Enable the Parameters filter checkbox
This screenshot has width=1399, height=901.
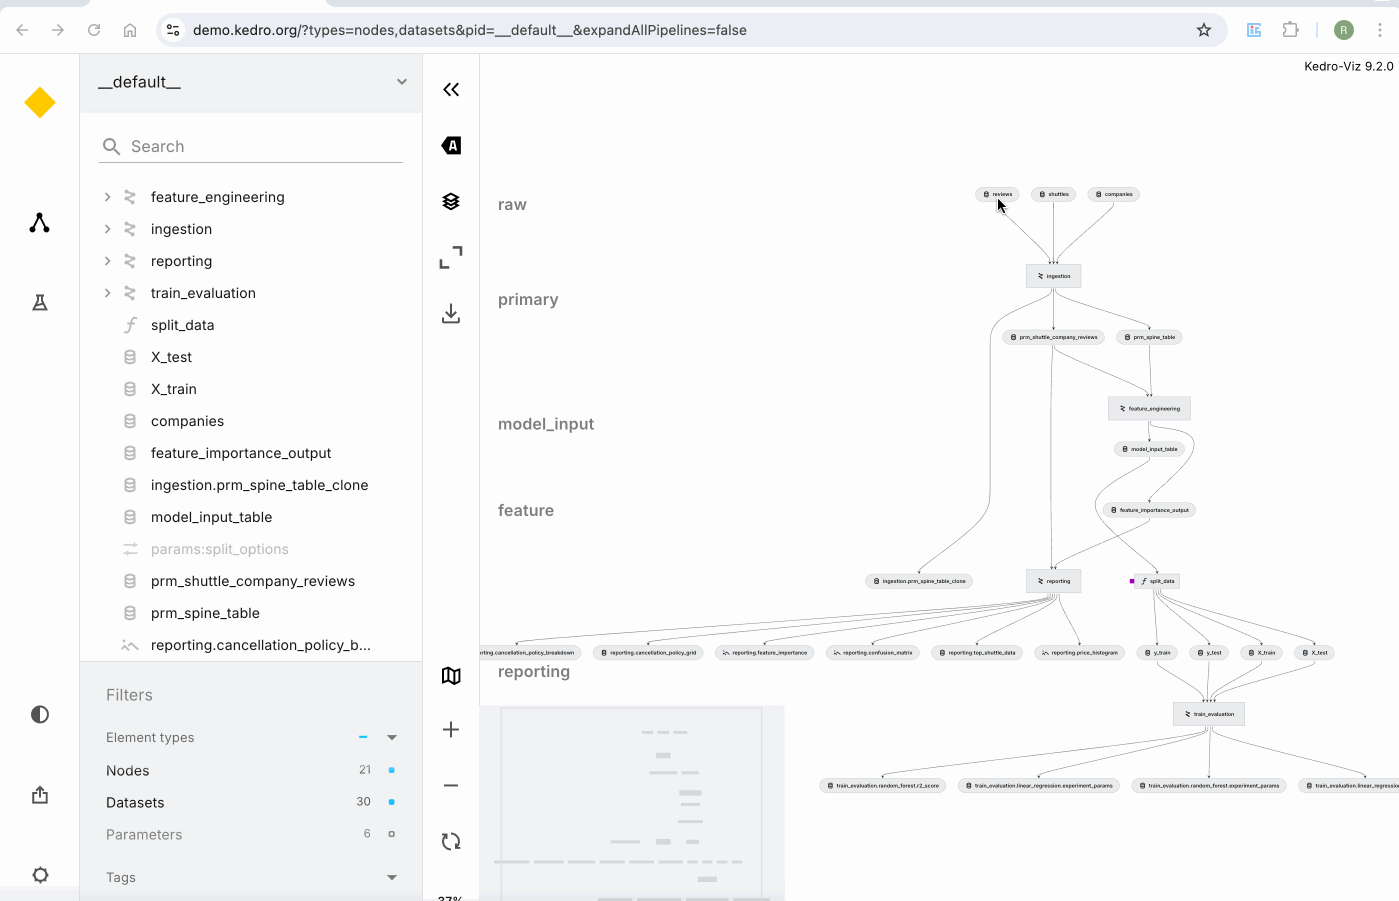click(x=391, y=834)
